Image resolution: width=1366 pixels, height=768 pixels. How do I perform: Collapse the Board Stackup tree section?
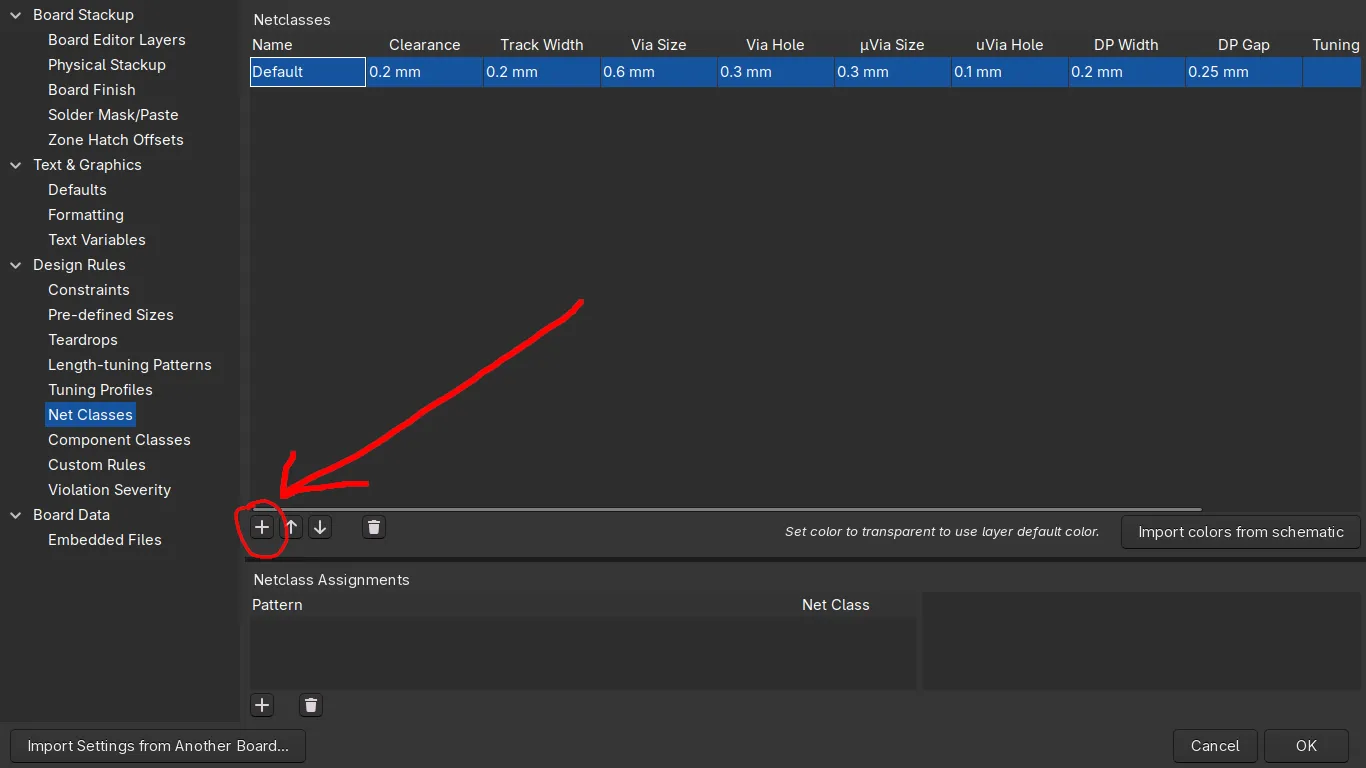pos(15,15)
